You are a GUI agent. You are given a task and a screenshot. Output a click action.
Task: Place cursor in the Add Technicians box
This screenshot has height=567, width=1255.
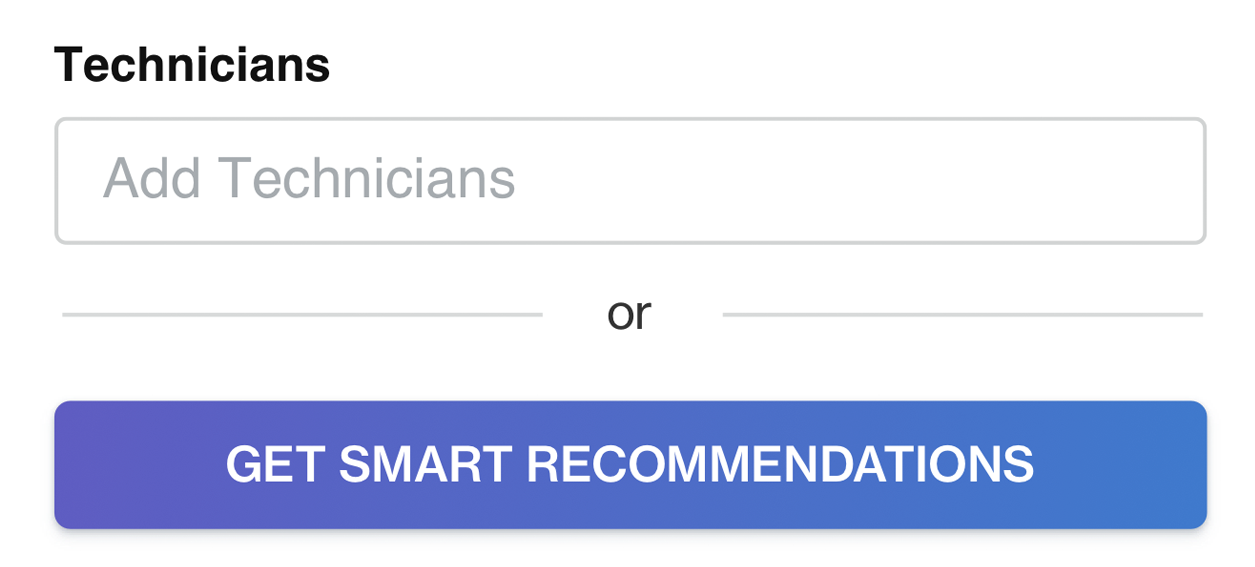point(630,181)
